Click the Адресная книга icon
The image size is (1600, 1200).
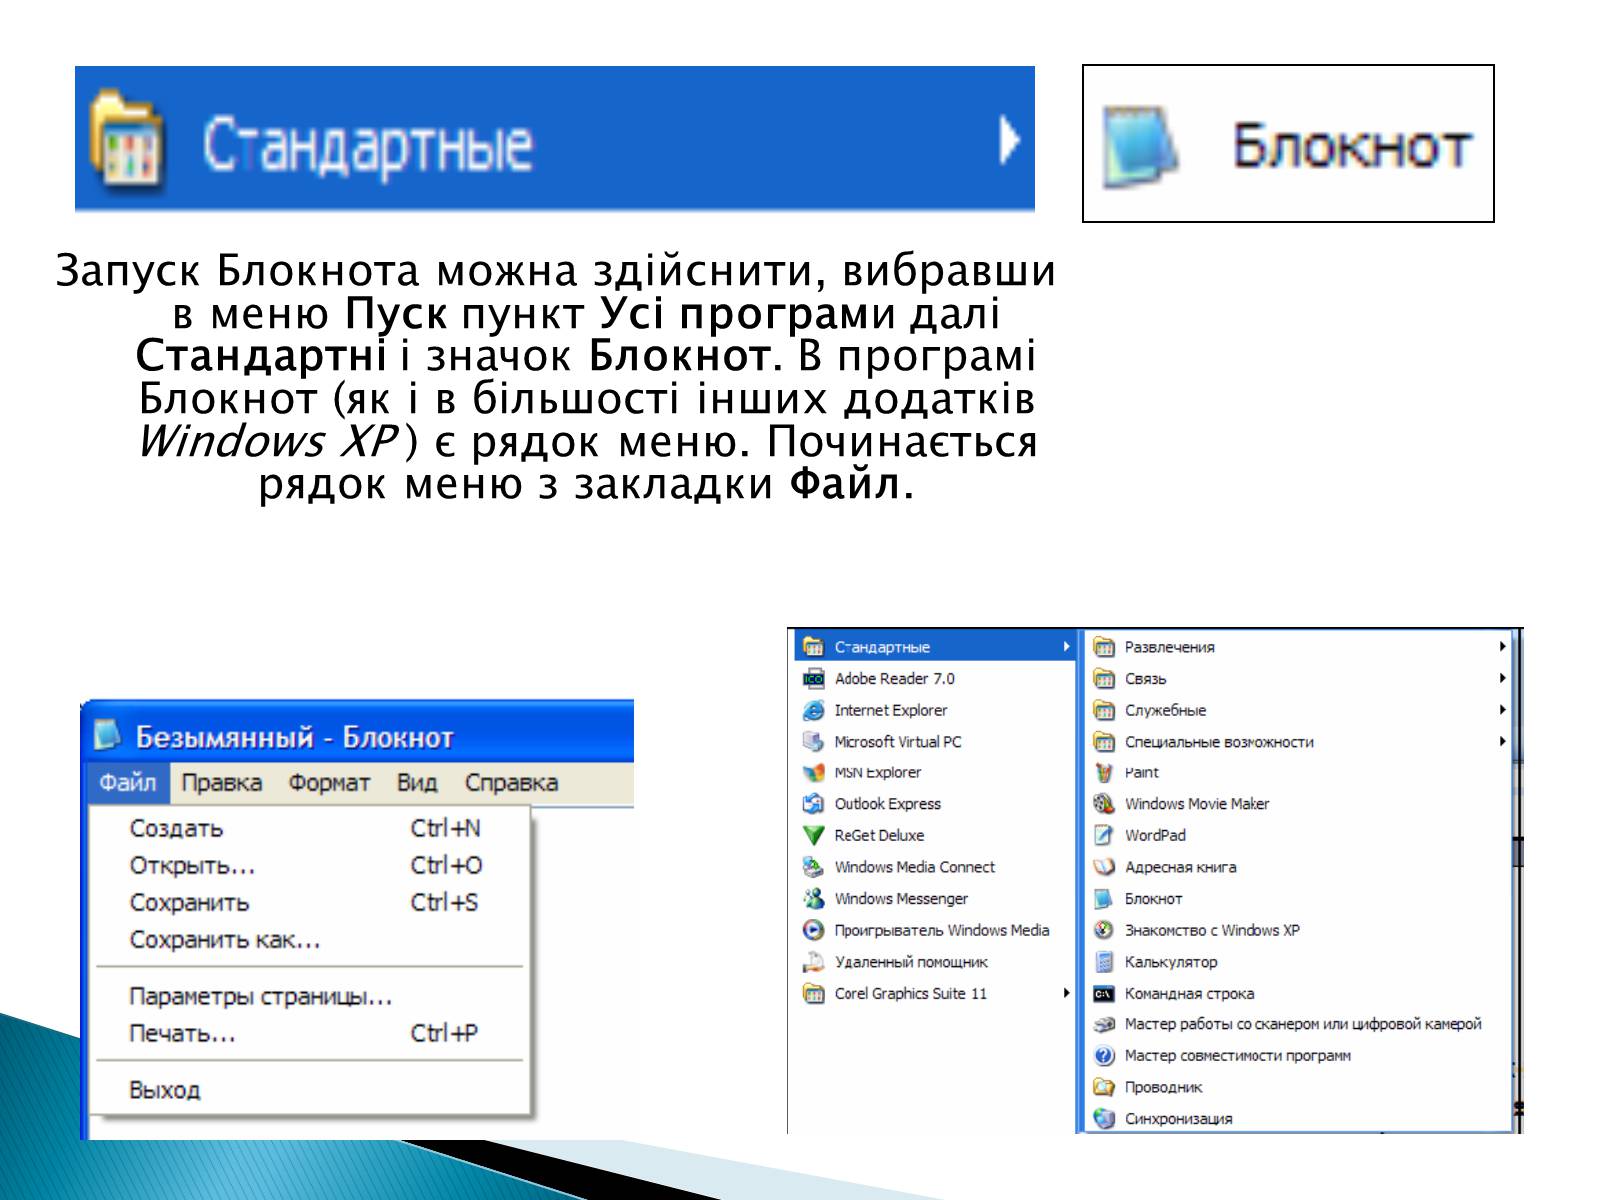tap(1104, 867)
